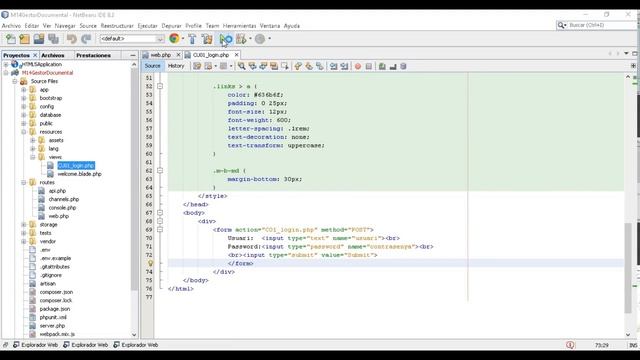Click the editor vertical scrollbar thumb
The height and width of the screenshot is (360, 640).
tap(628, 267)
